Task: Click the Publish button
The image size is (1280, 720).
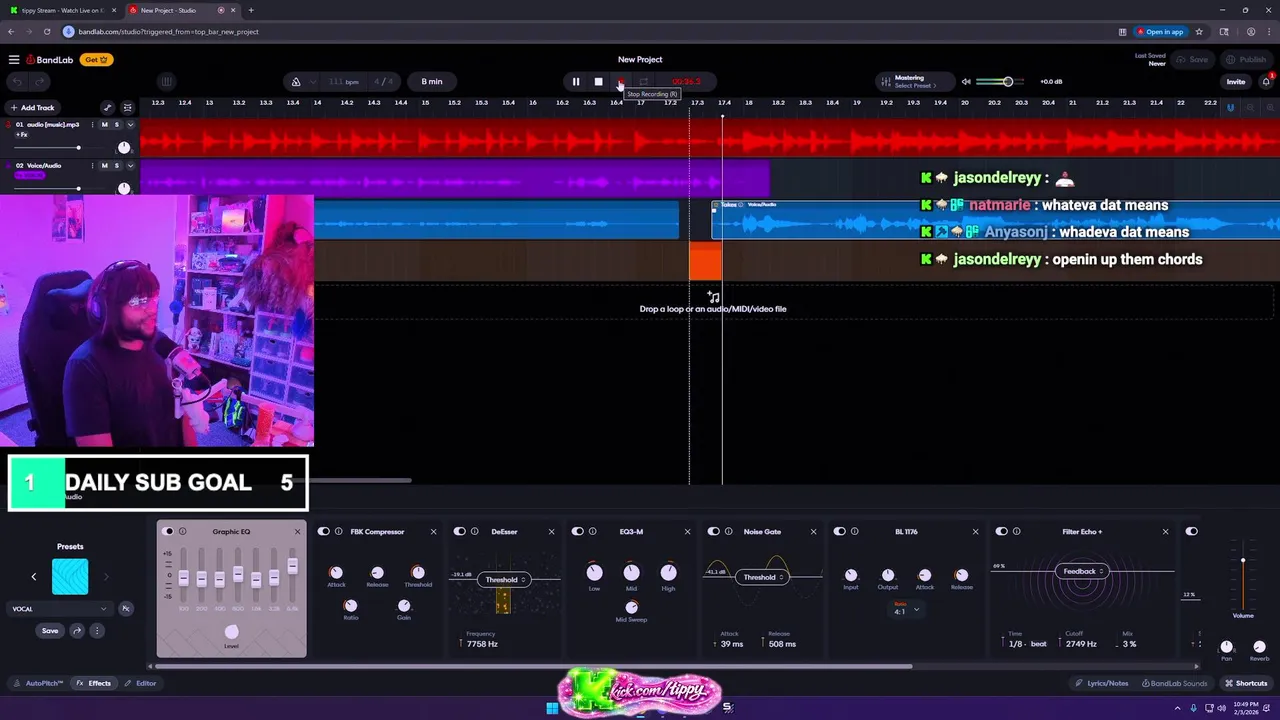Action: pyautogui.click(x=1246, y=59)
